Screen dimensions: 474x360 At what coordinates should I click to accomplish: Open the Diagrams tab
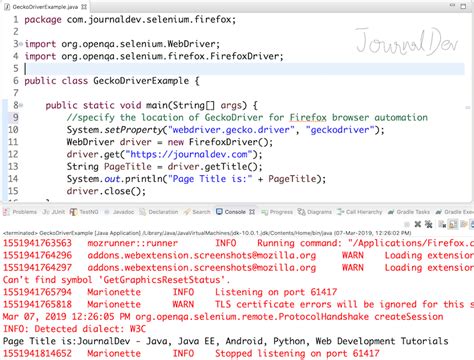(314, 212)
